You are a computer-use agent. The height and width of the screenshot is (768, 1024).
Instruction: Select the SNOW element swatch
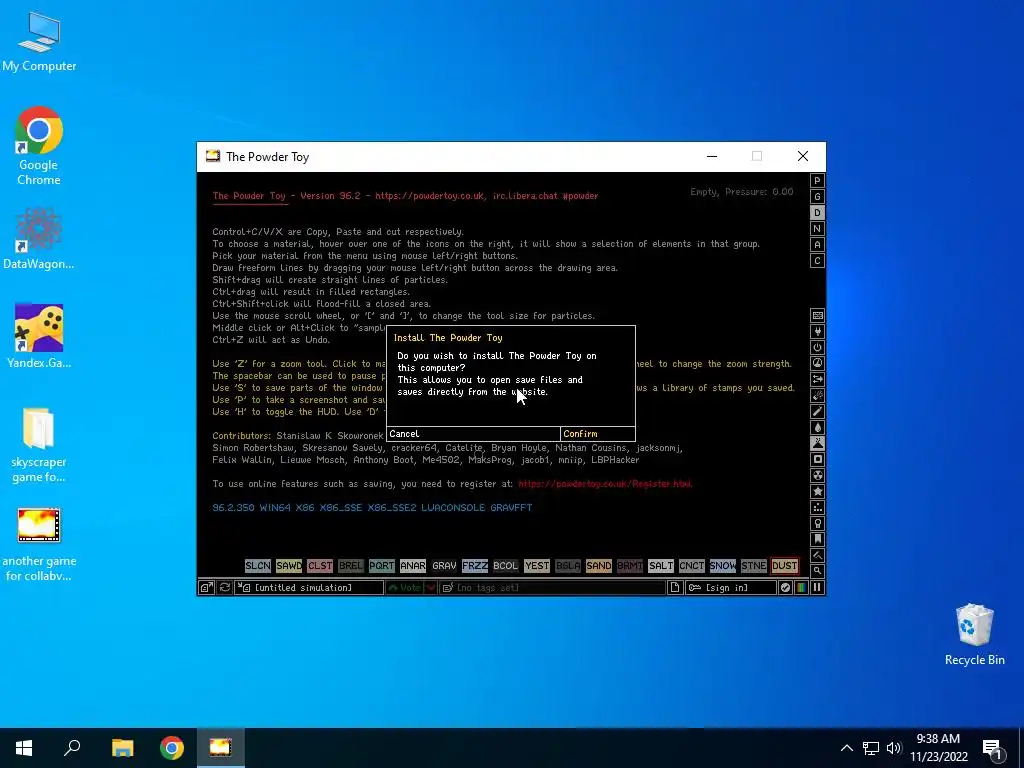point(722,566)
